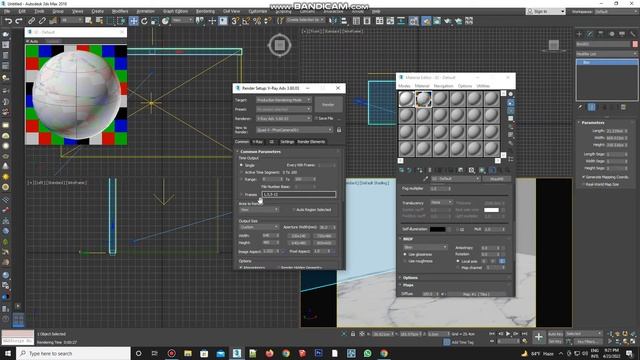Select Map channel radio in BRDF
640x360 pixels.
(x=458, y=268)
